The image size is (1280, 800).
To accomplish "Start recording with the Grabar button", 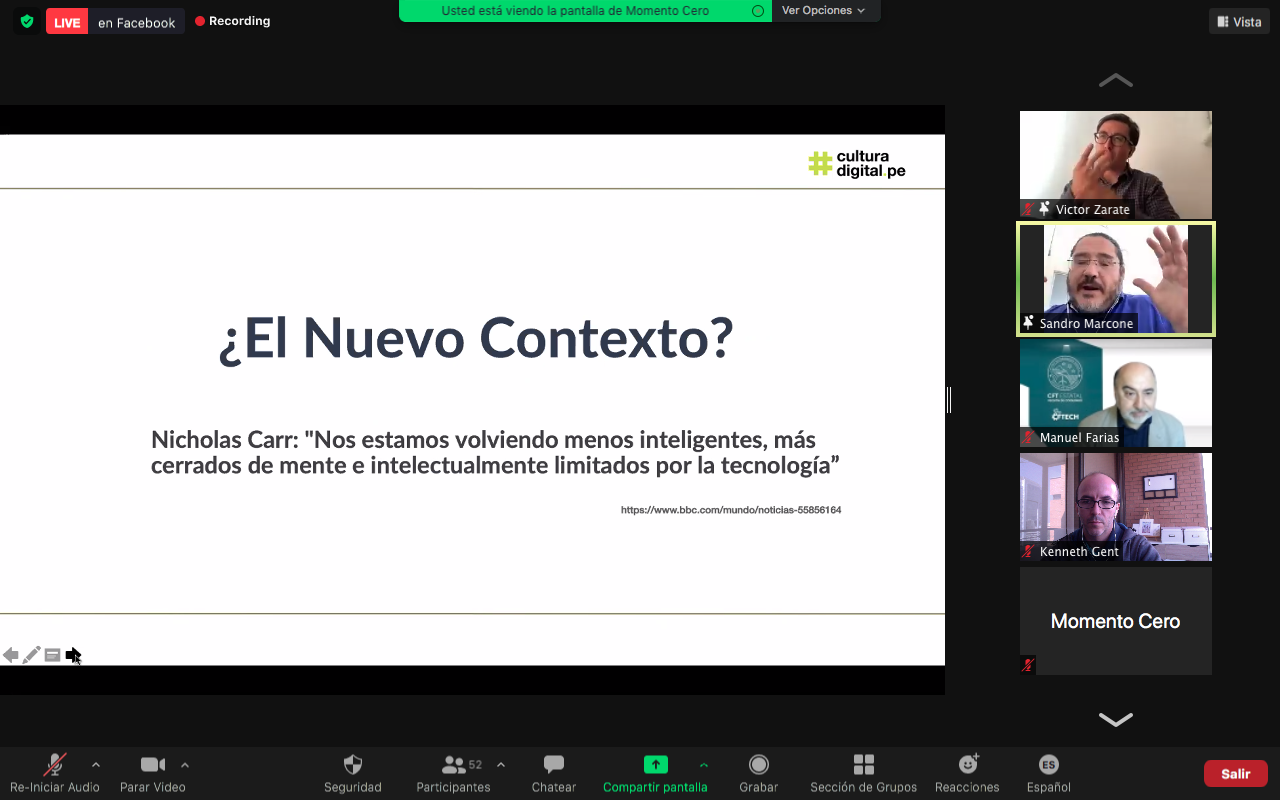I will point(759,765).
